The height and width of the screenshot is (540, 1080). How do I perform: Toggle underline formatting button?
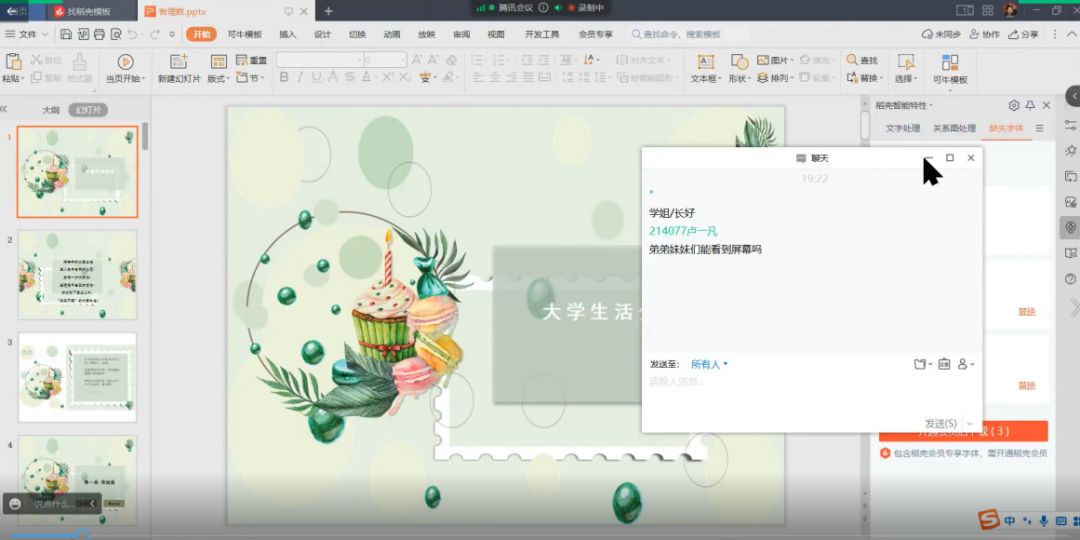tap(317, 78)
